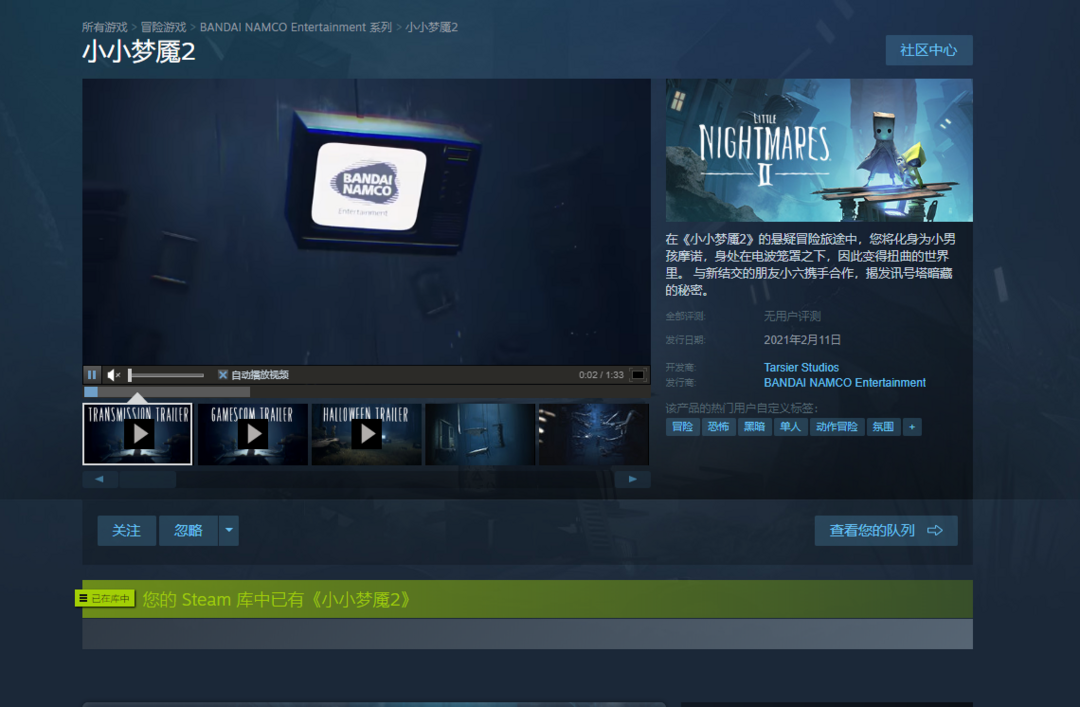1080x707 pixels.
Task: Click 查看您的队列 queue button
Action: (x=885, y=531)
